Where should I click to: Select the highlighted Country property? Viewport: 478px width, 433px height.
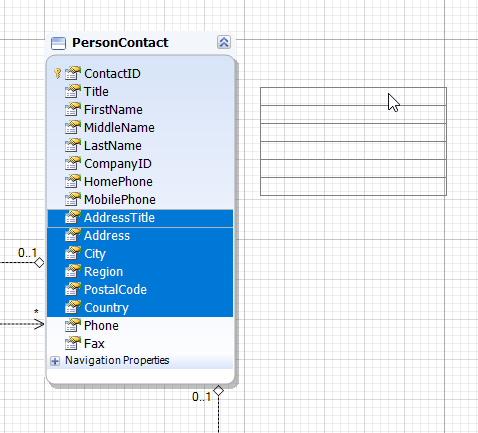140,308
